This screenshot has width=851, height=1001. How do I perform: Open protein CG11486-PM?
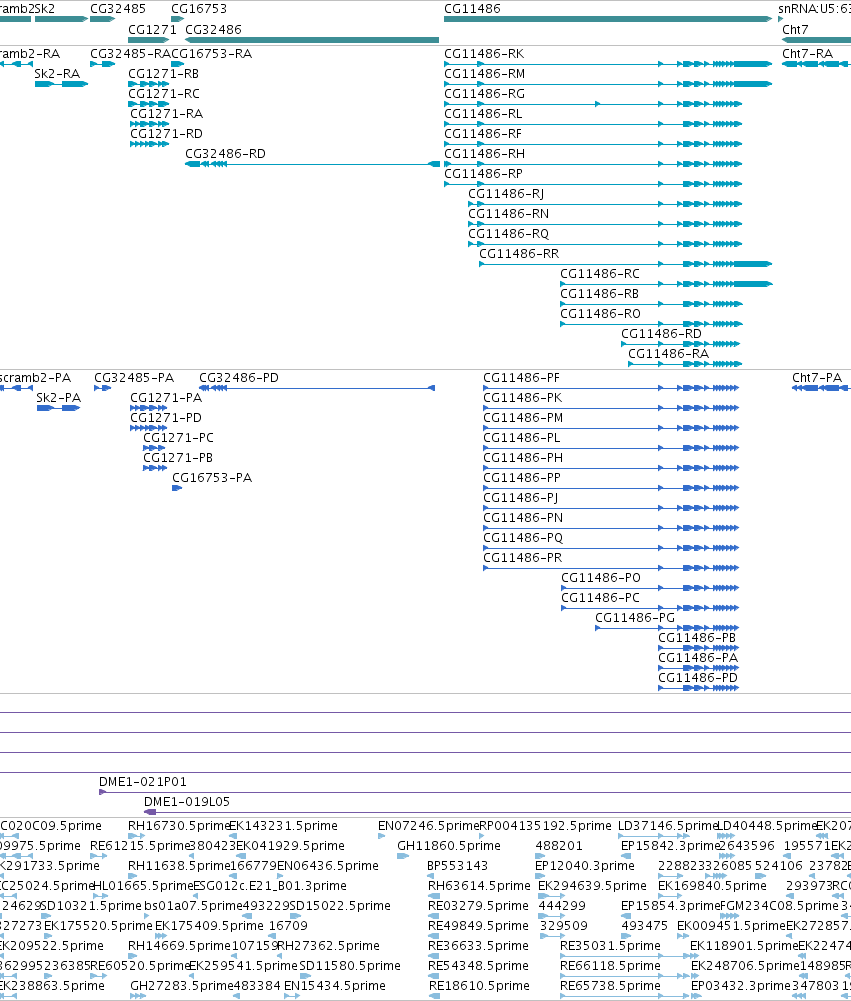523,418
